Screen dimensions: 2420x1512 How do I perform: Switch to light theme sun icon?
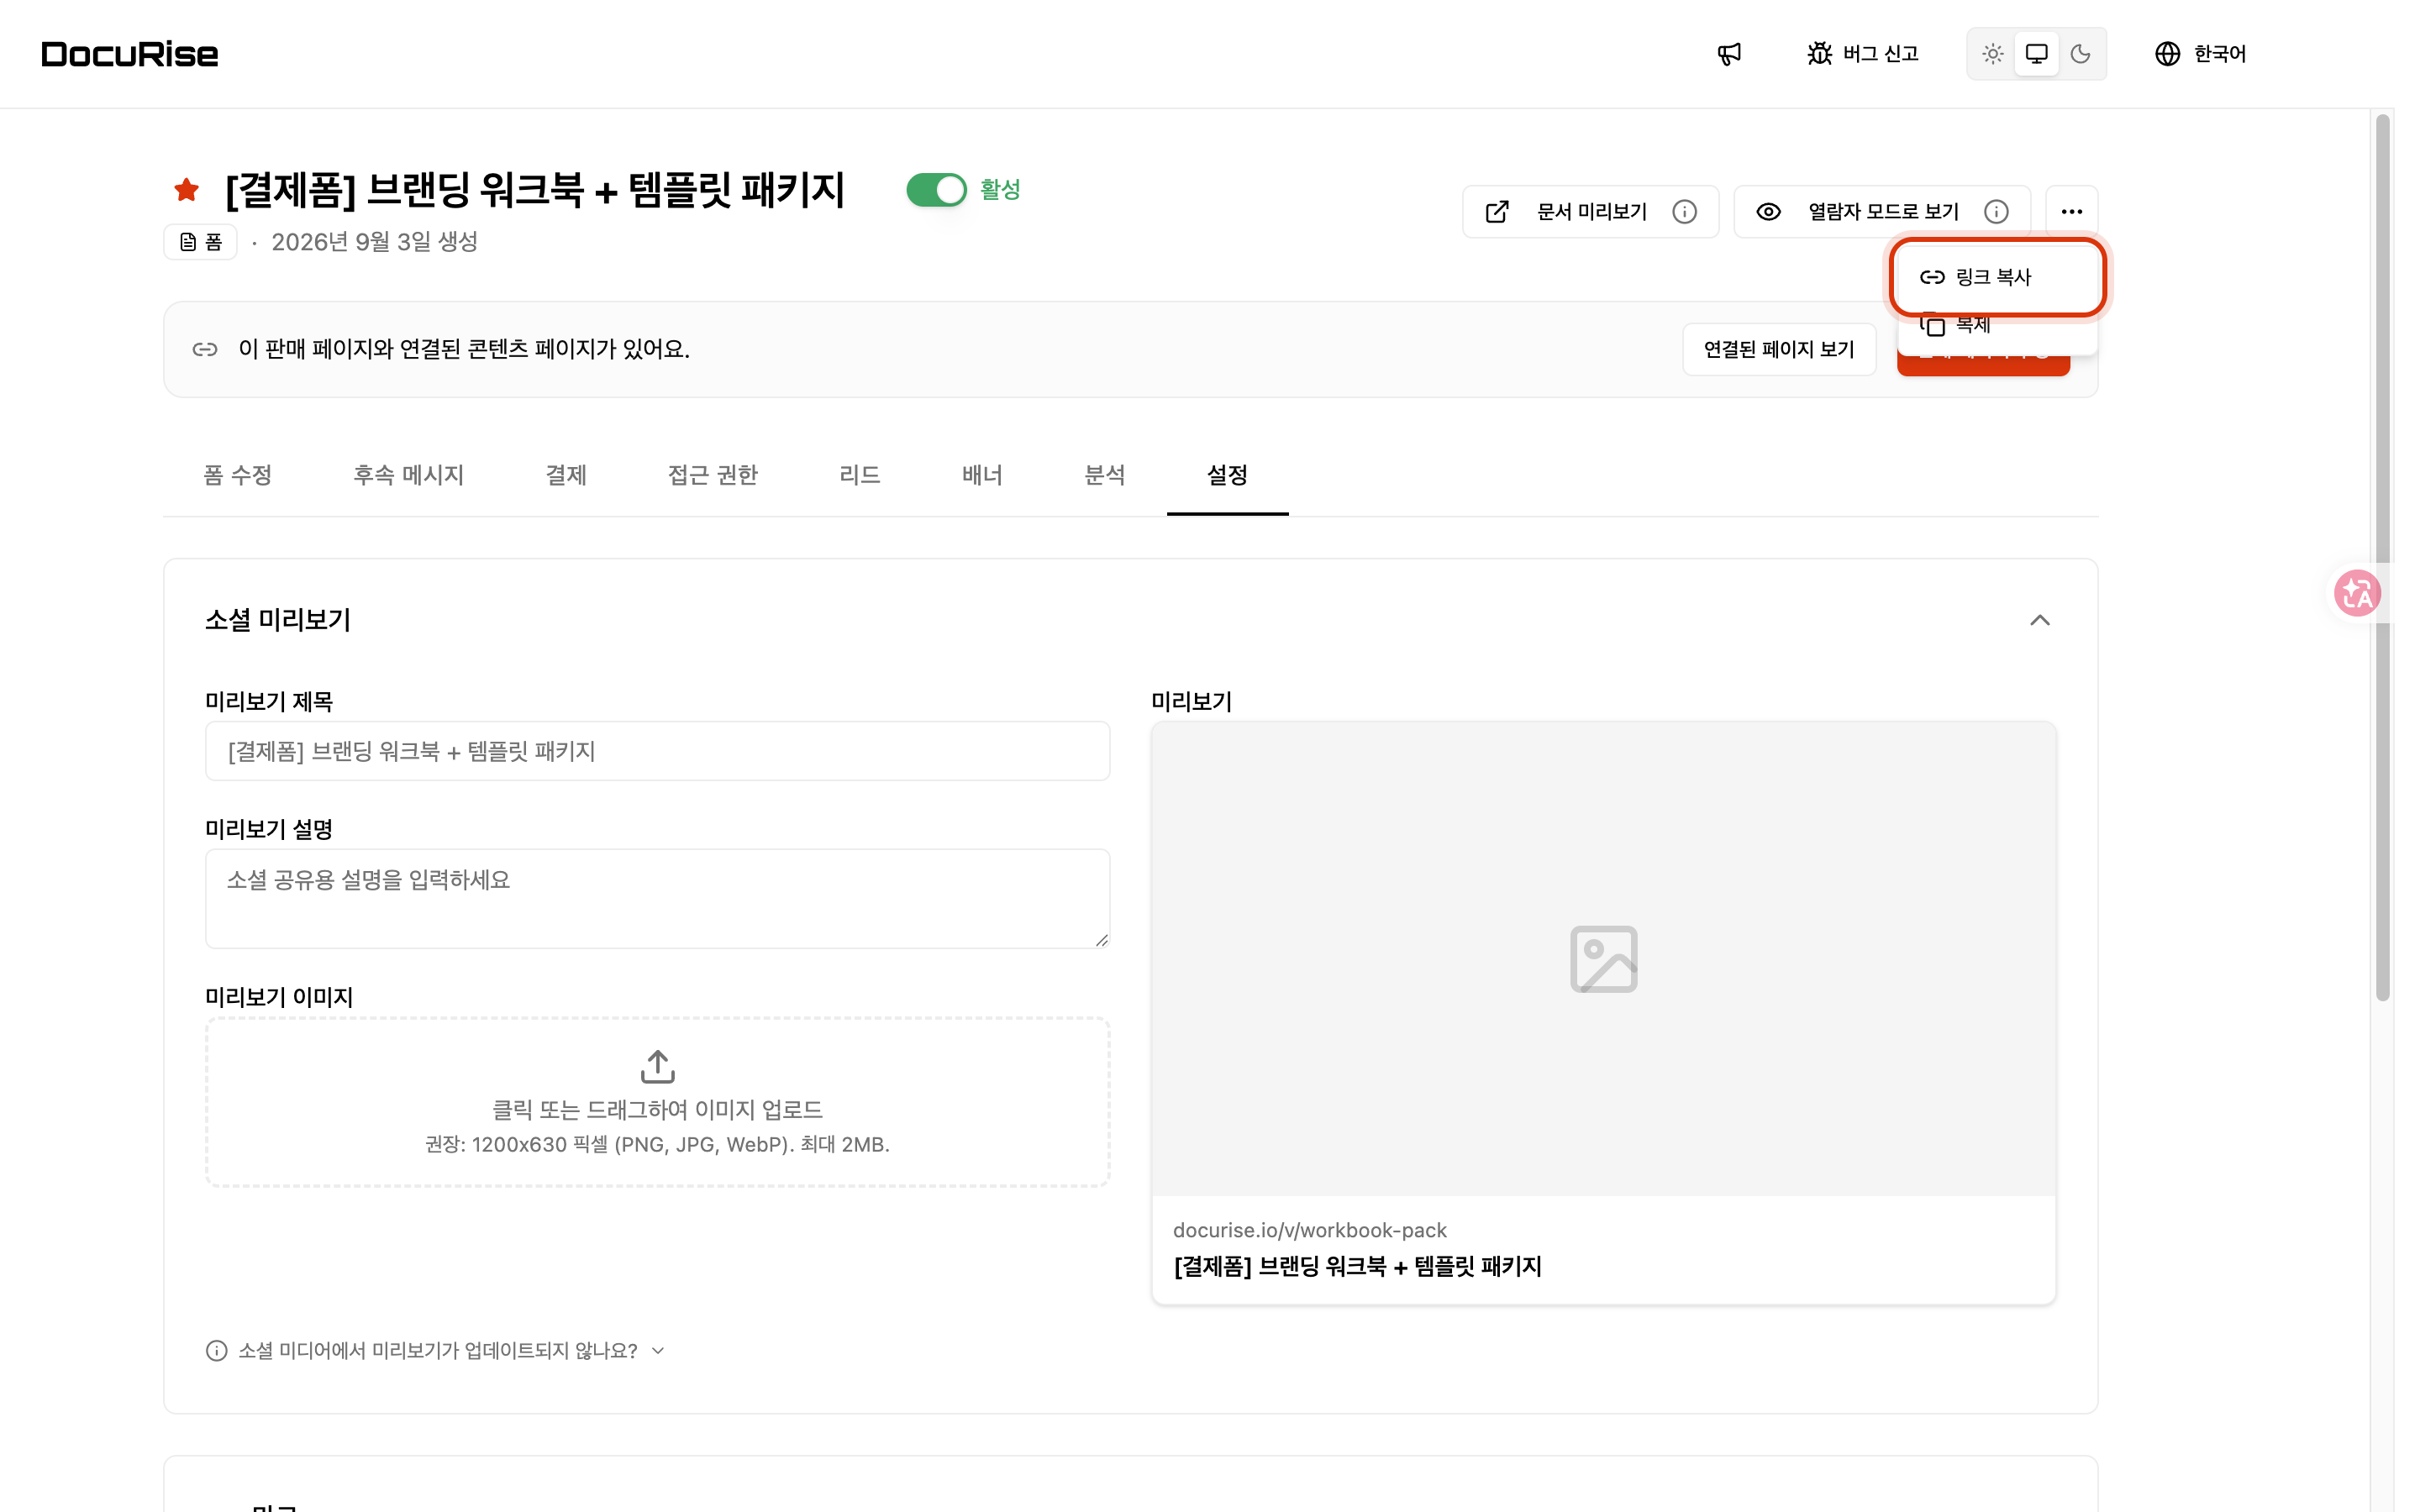pos(1992,54)
